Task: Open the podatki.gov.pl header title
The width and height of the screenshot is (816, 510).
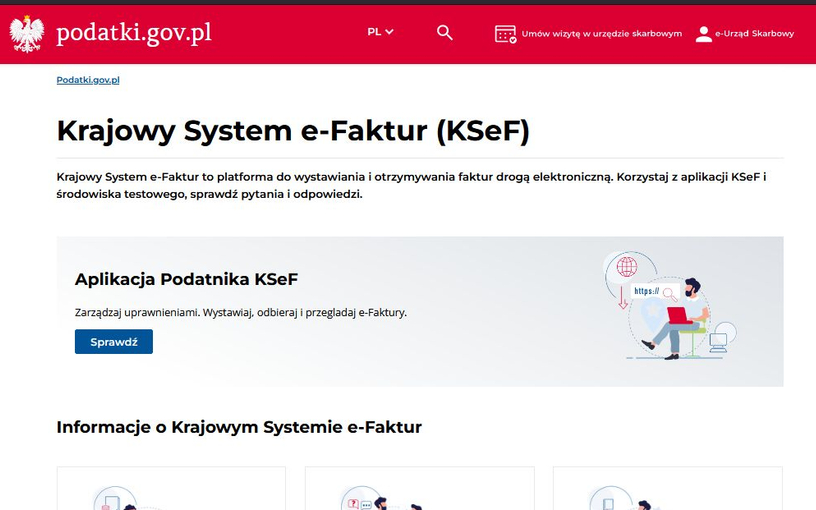Action: click(x=134, y=33)
